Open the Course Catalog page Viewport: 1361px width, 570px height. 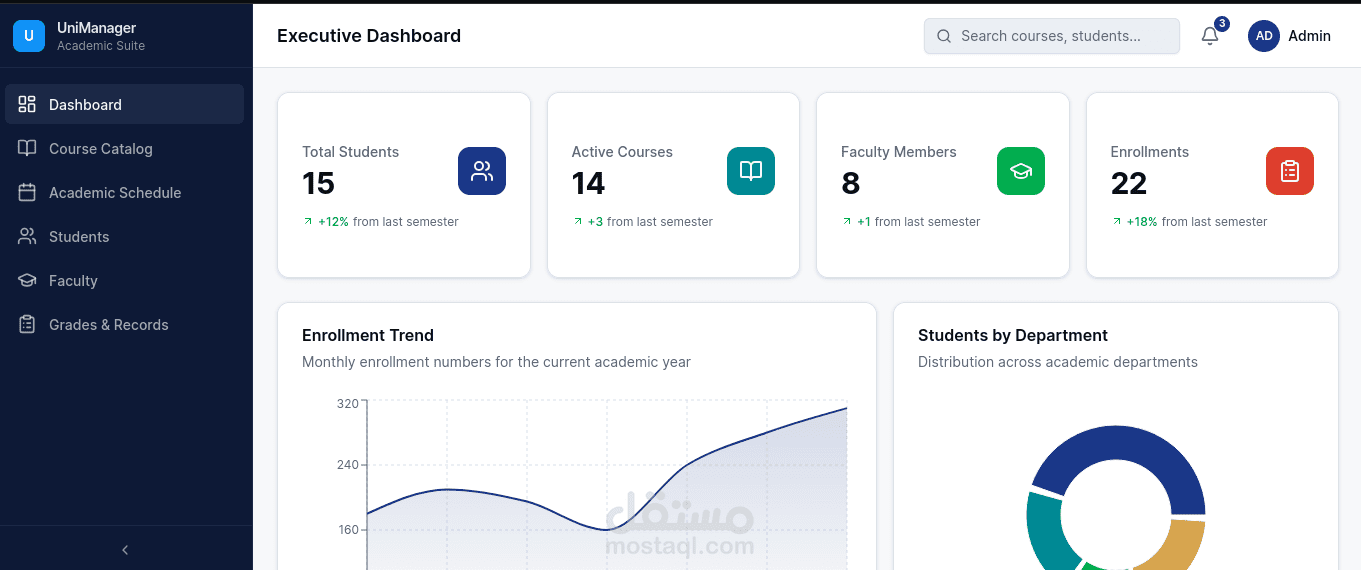tap(124, 148)
